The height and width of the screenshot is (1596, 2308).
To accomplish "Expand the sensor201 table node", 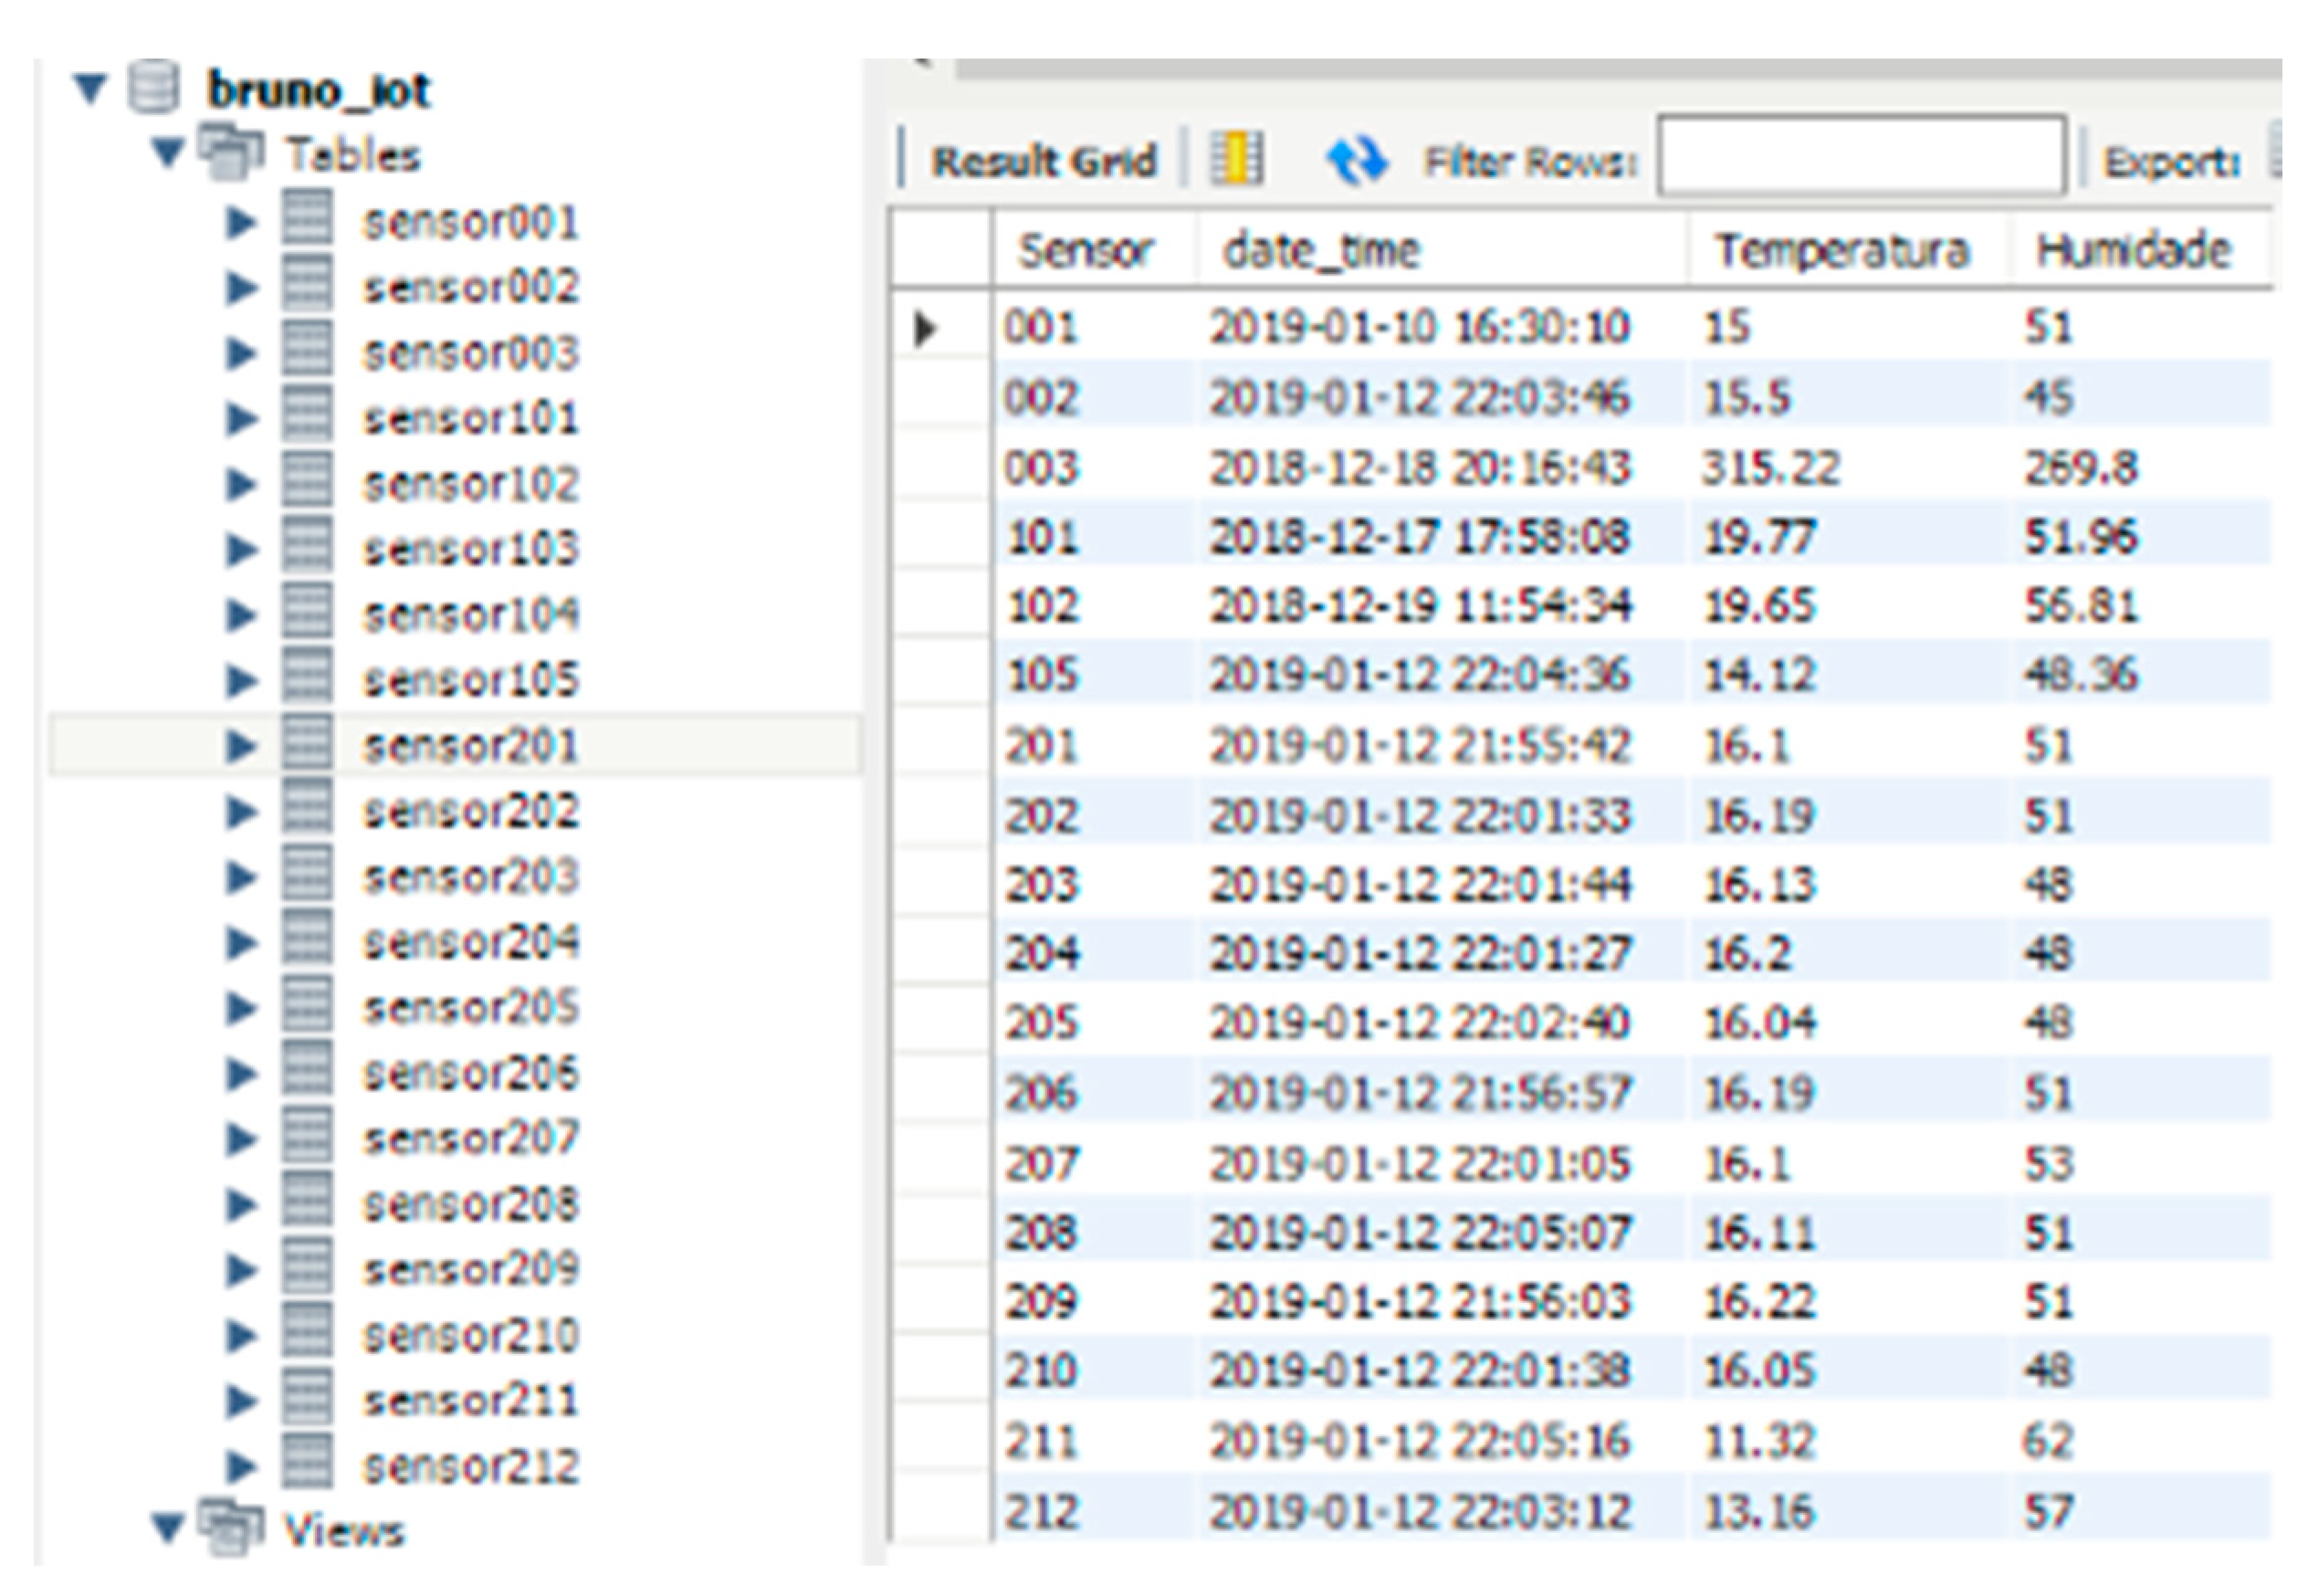I will pos(240,745).
